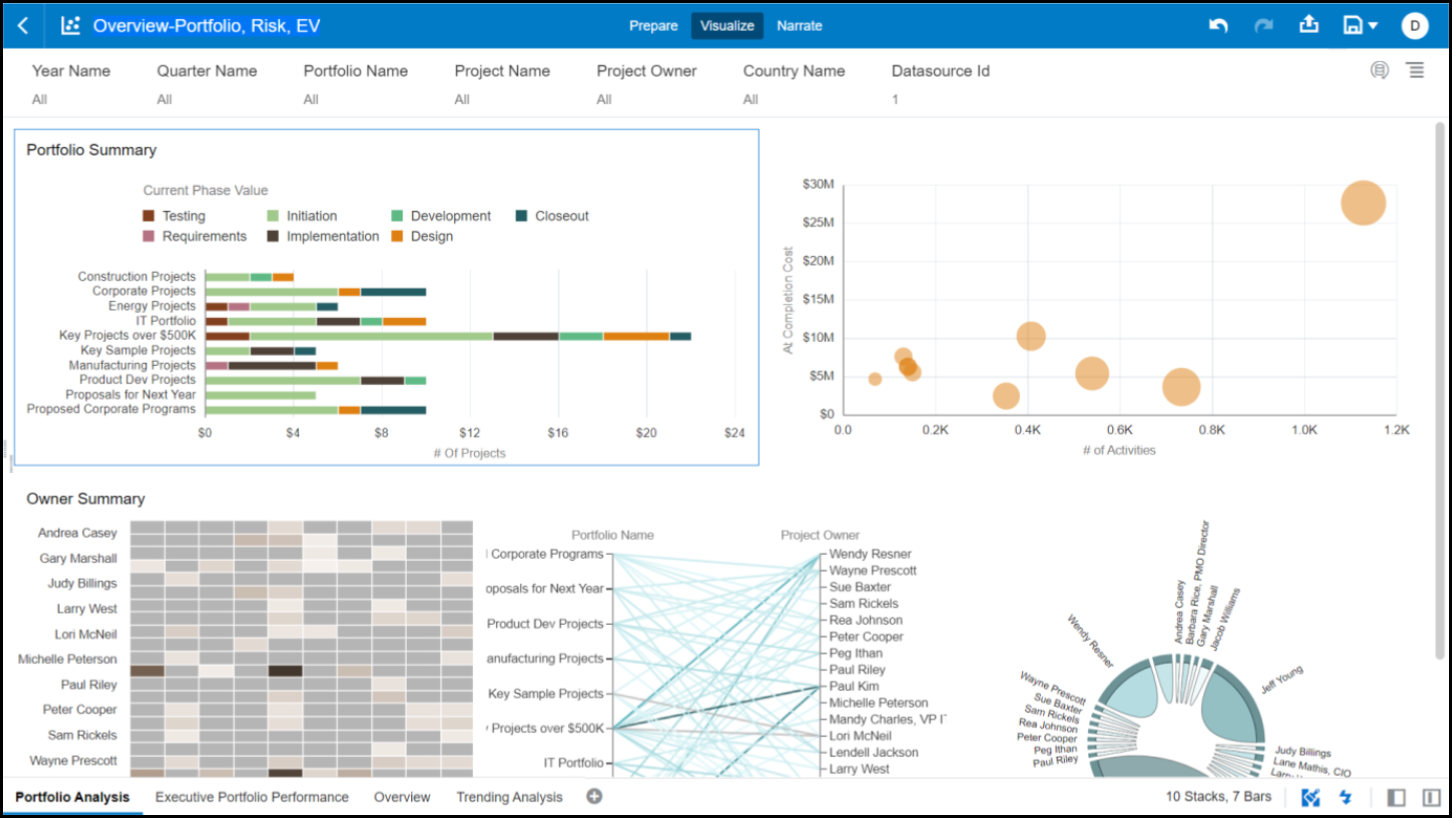Open the filter bar menu icon

[1415, 70]
